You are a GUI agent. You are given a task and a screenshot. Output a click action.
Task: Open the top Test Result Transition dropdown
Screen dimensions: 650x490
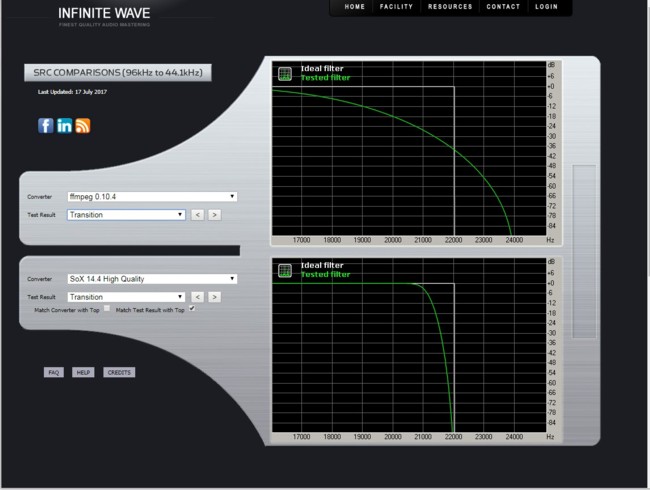pos(126,215)
